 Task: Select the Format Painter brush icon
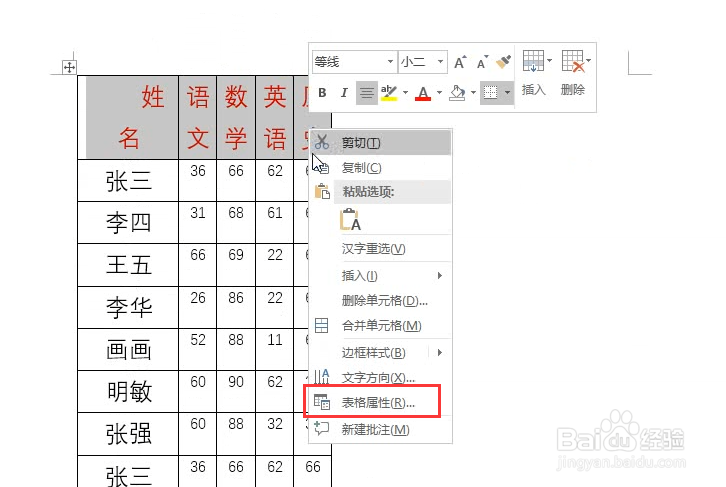tap(503, 62)
